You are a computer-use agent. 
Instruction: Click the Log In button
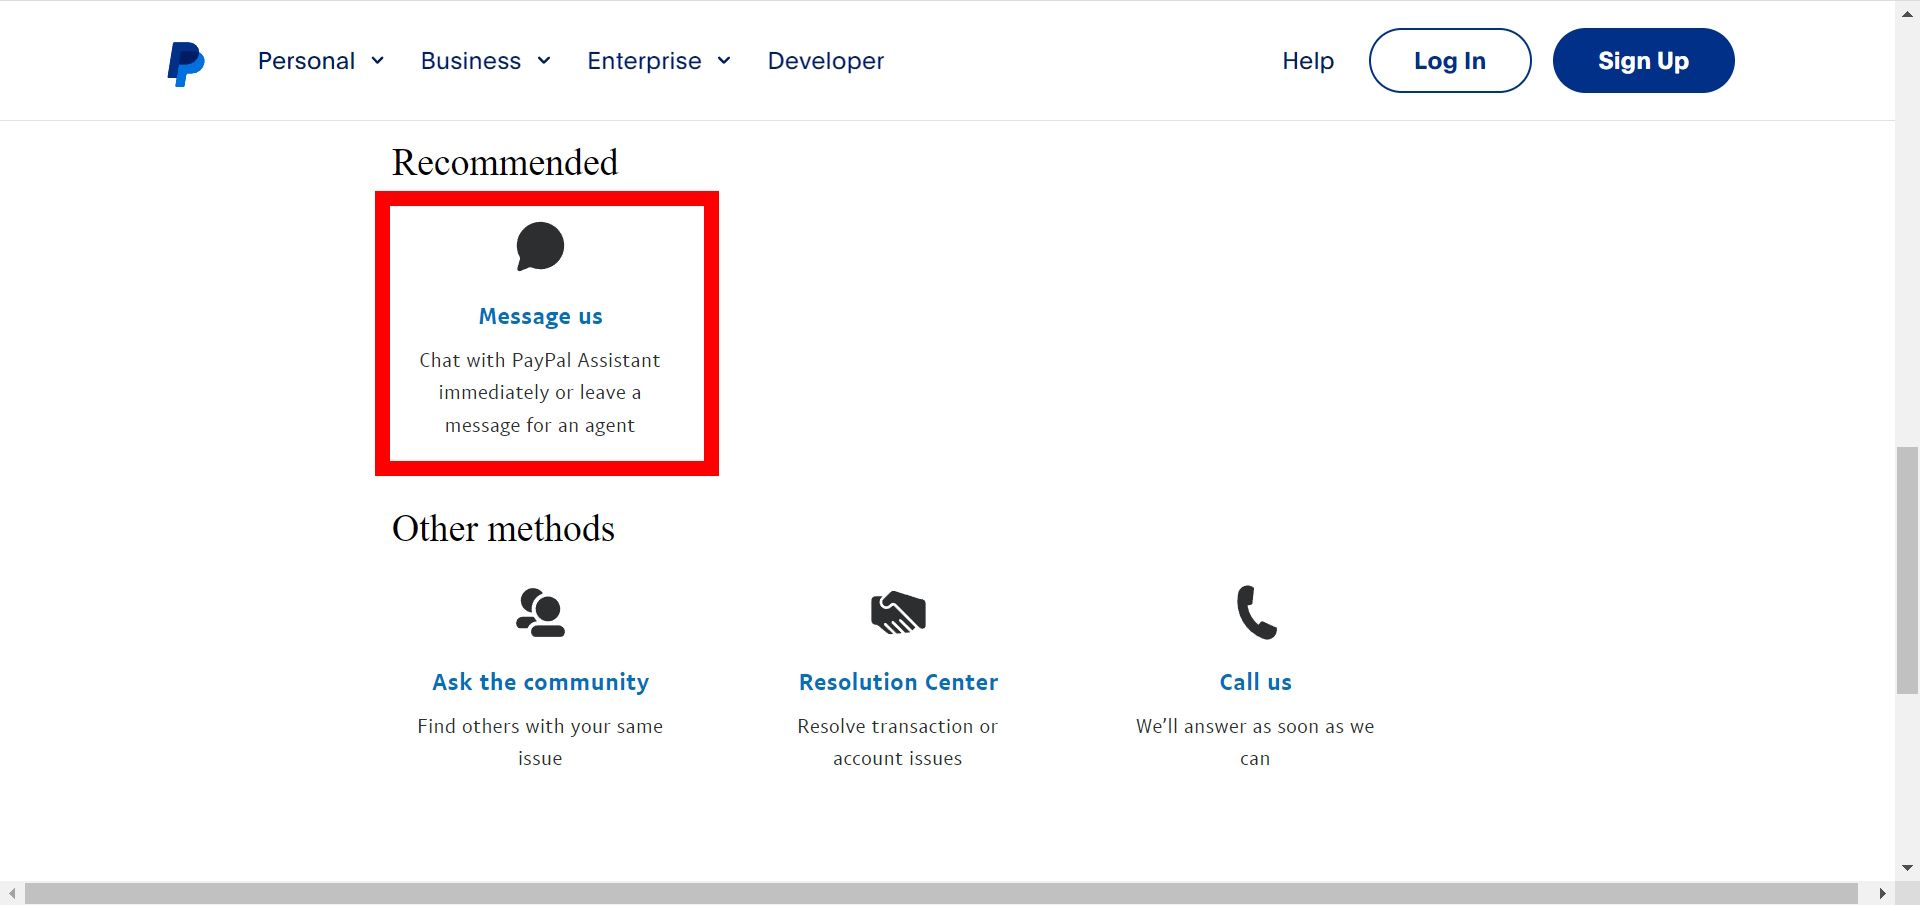[1450, 61]
